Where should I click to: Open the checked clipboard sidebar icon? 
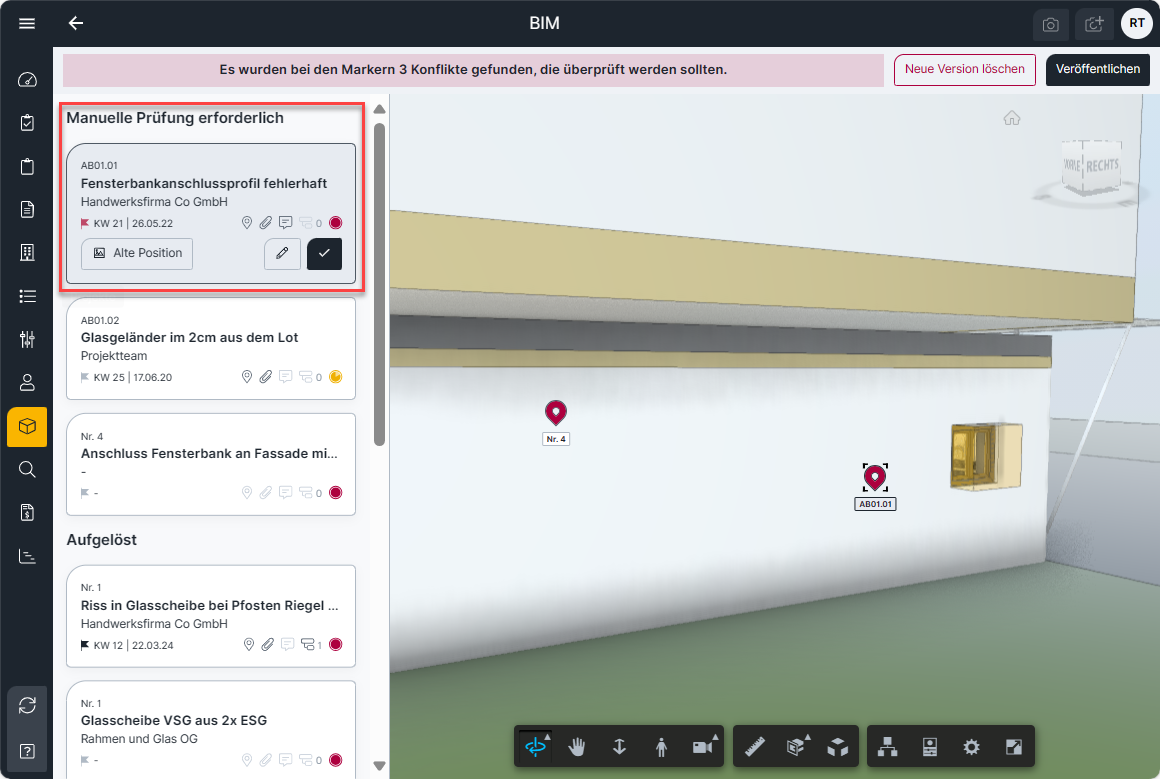(x=27, y=123)
